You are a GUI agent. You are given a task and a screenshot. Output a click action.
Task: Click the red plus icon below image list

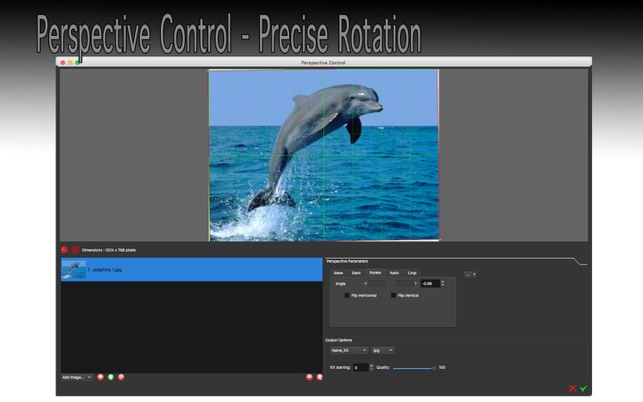pos(100,377)
